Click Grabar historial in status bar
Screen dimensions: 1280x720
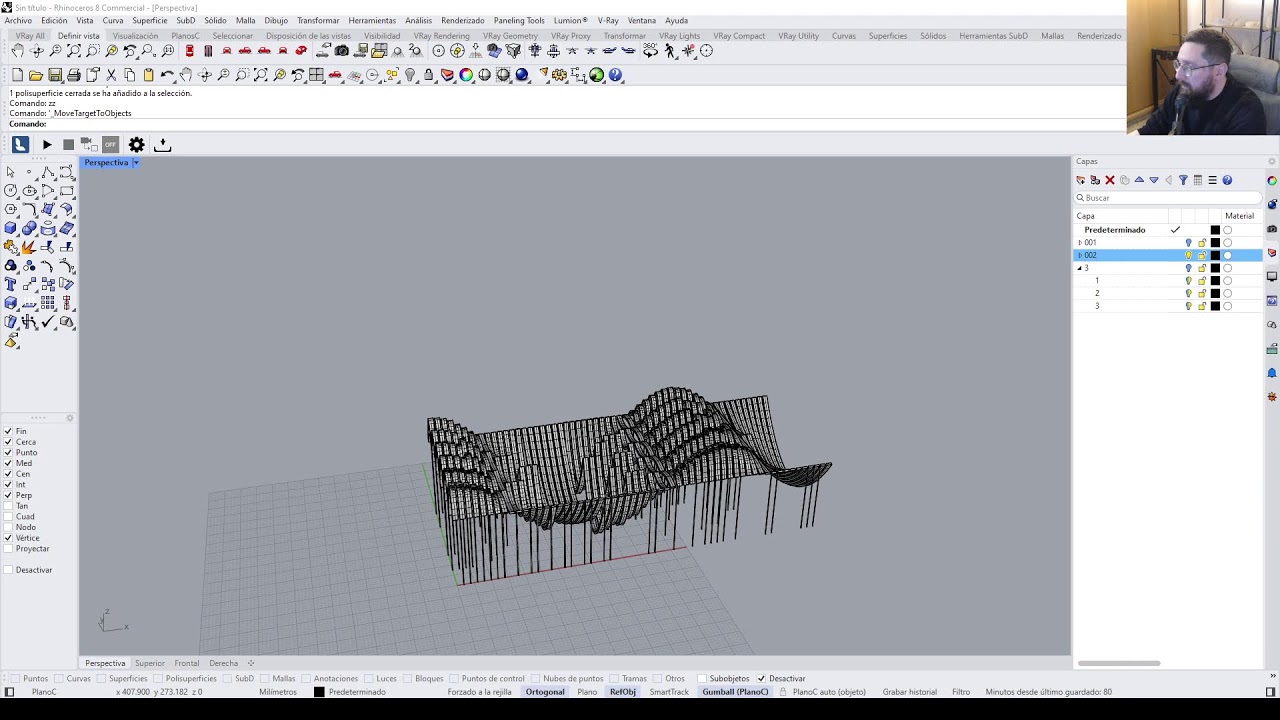(910, 692)
